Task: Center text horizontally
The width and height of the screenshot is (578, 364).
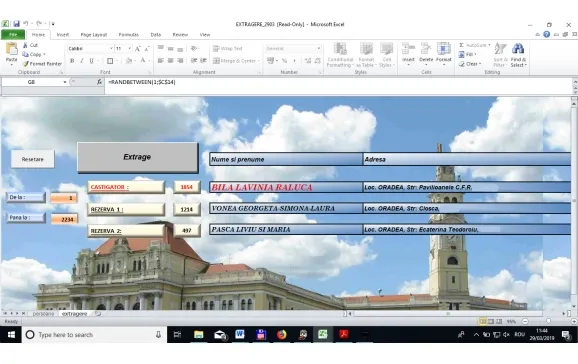Action: coord(170,60)
